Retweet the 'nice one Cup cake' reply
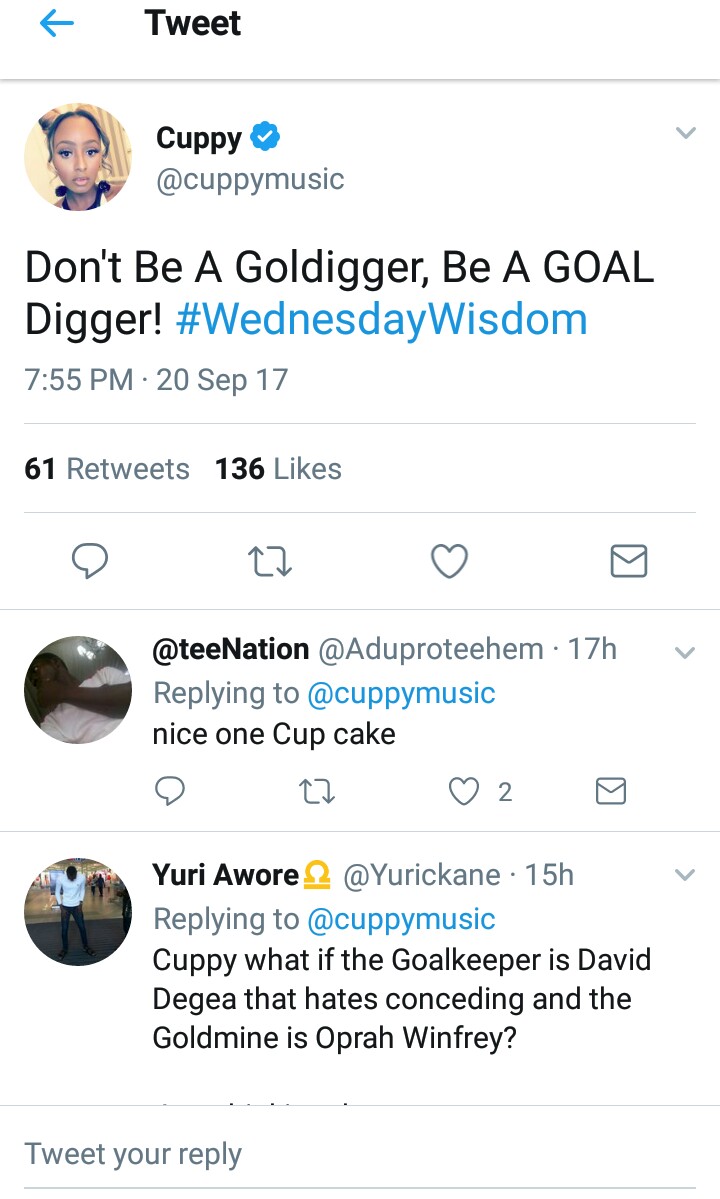Viewport: 720px width, 1199px height. (x=317, y=792)
